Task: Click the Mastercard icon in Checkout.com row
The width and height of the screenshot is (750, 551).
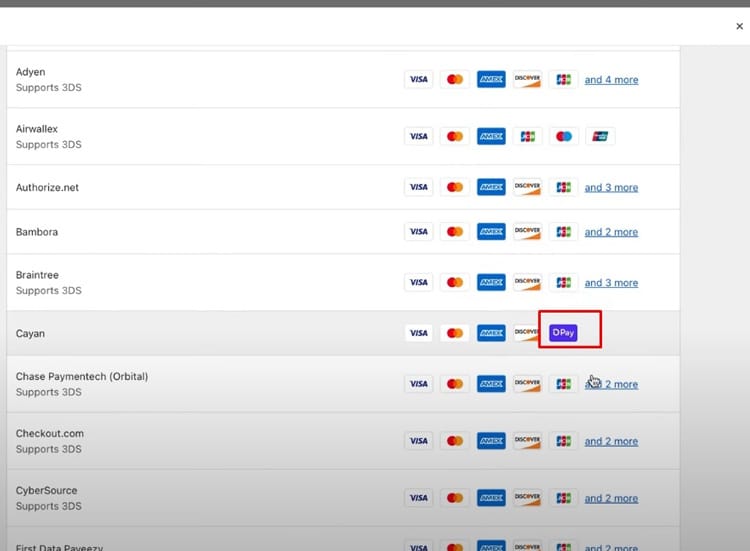Action: pos(455,441)
